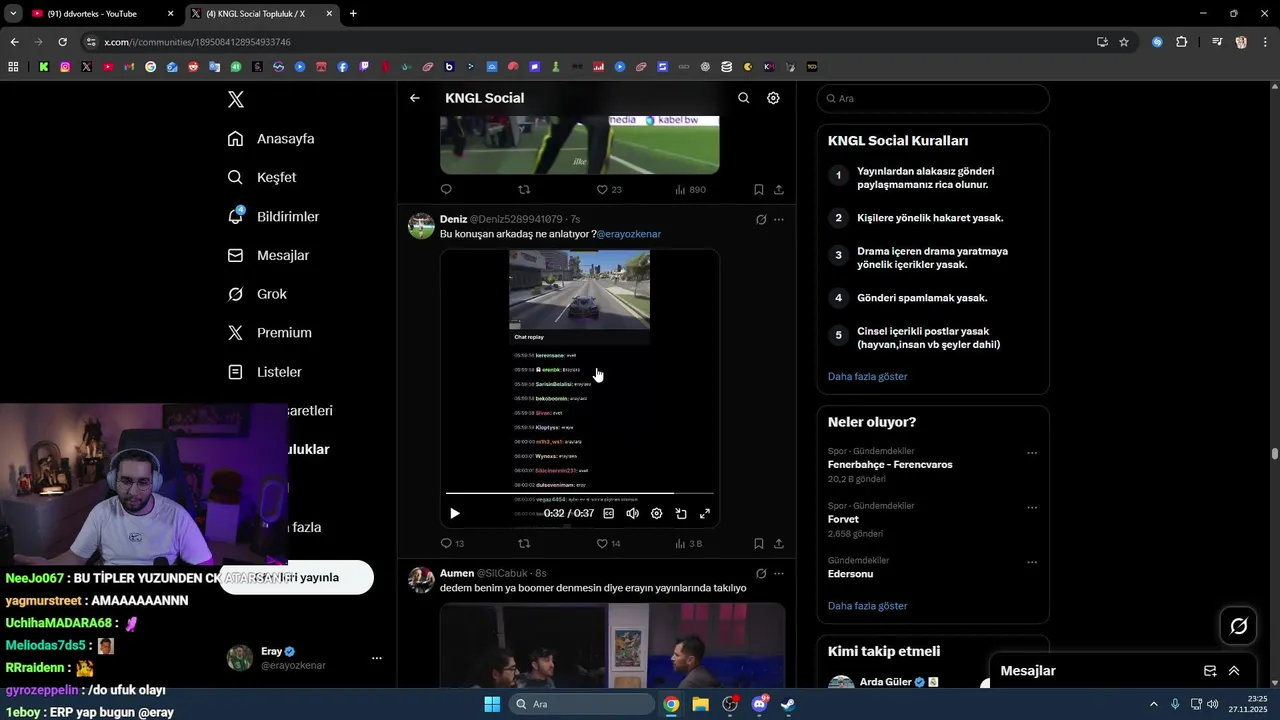Reload the current page

tap(62, 42)
